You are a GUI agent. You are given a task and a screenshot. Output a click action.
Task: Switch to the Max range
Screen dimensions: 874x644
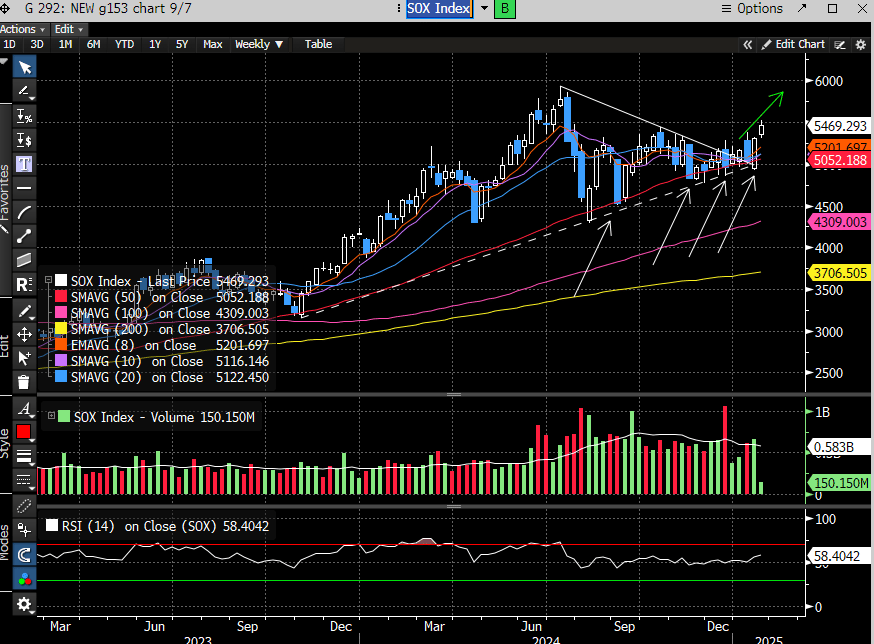(212, 44)
